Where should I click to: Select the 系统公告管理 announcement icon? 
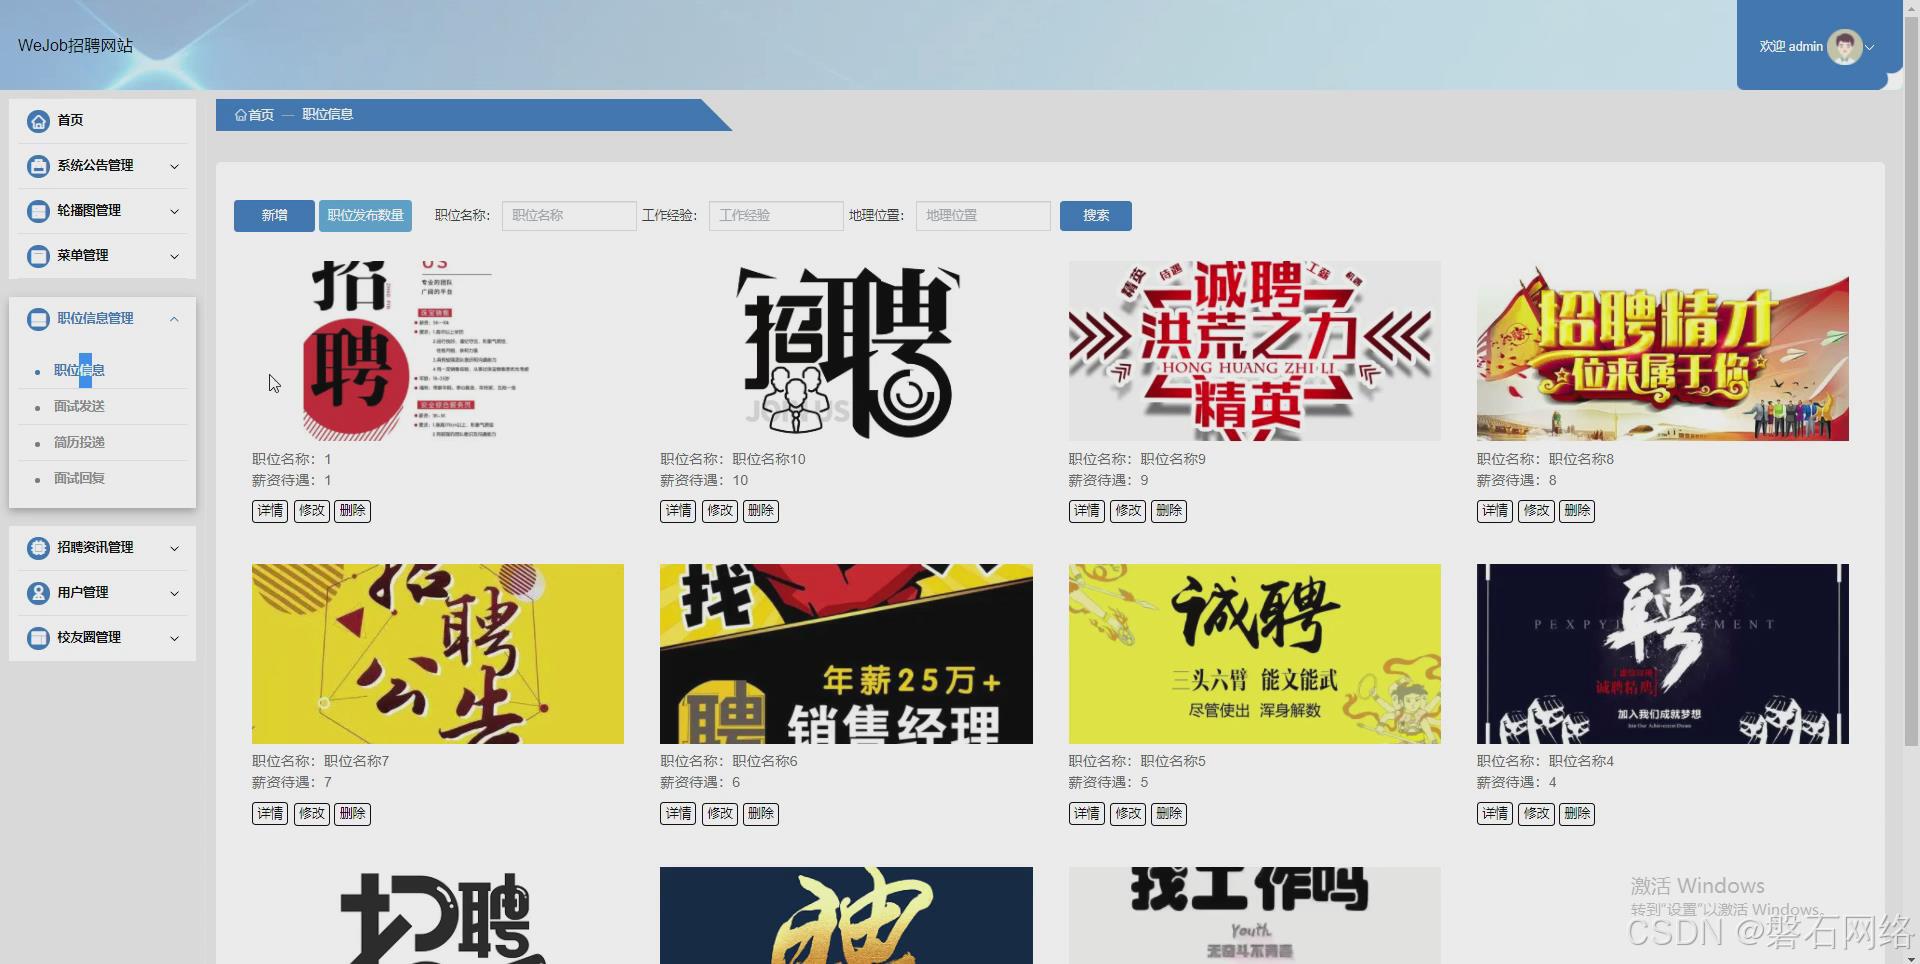click(38, 166)
